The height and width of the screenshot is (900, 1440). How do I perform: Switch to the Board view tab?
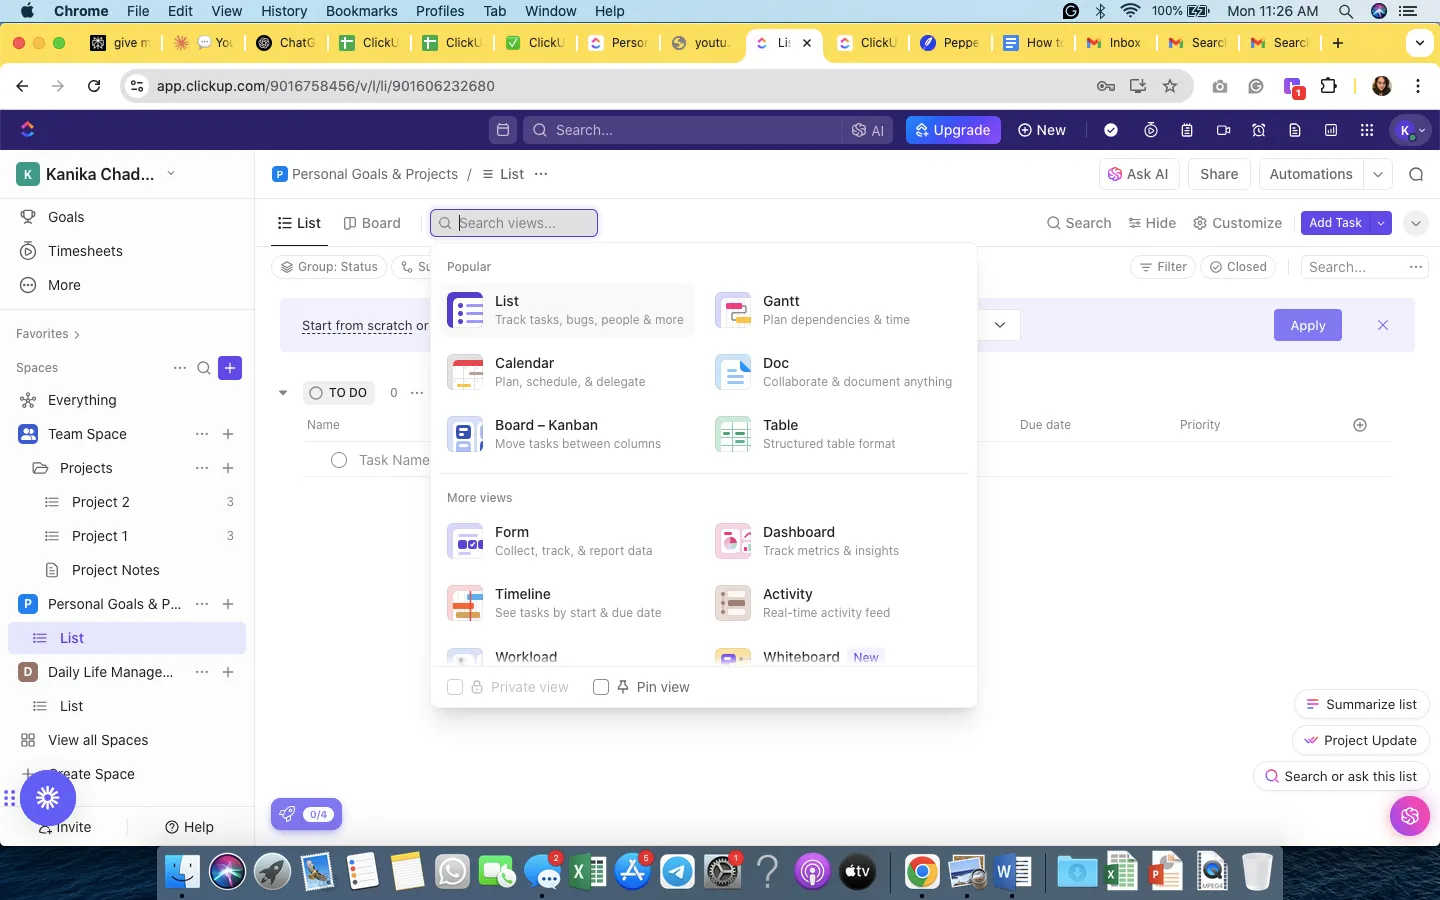(x=372, y=223)
